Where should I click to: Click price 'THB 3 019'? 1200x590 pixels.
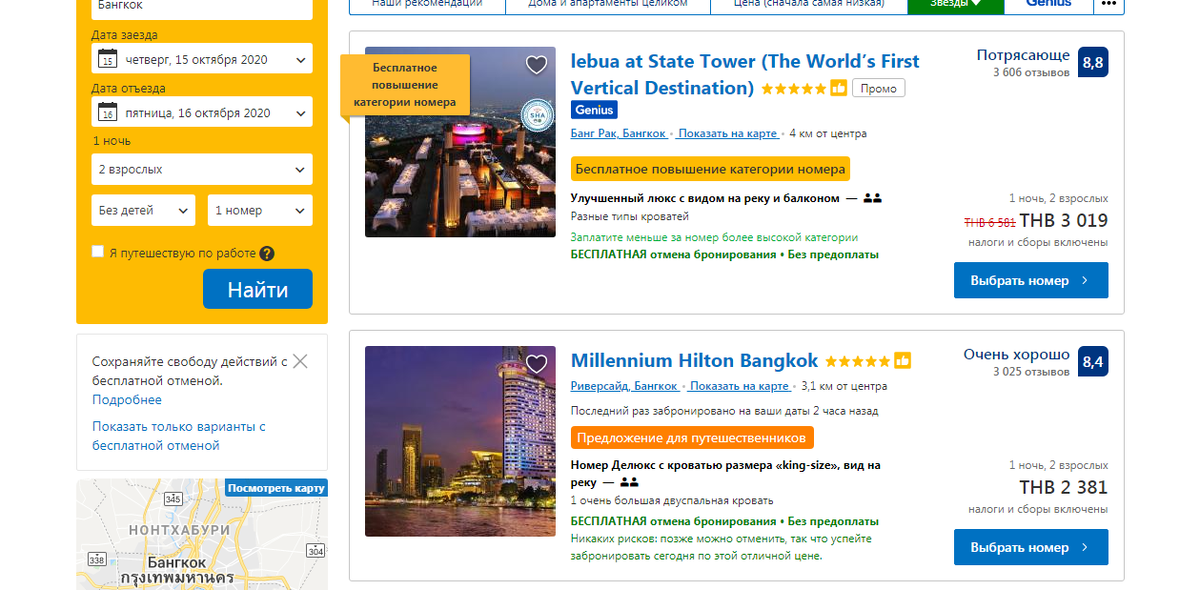click(1064, 221)
